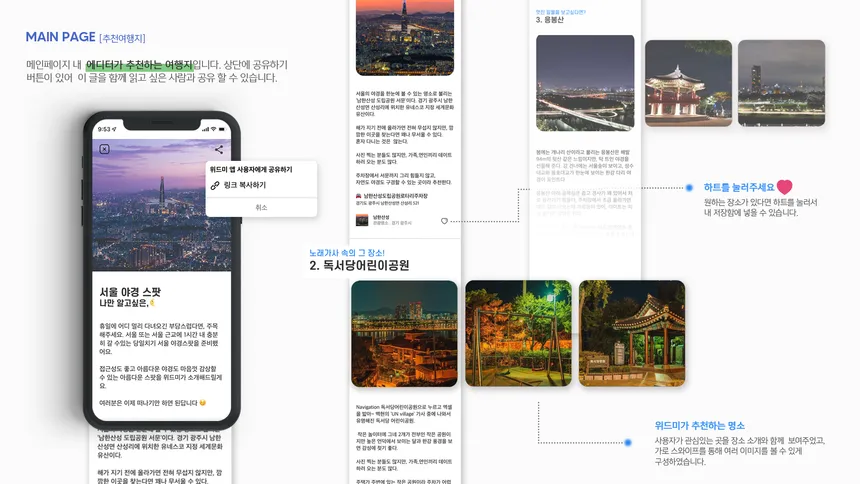Click the blue label 노래가사 속의 그 장소!

[347, 252]
